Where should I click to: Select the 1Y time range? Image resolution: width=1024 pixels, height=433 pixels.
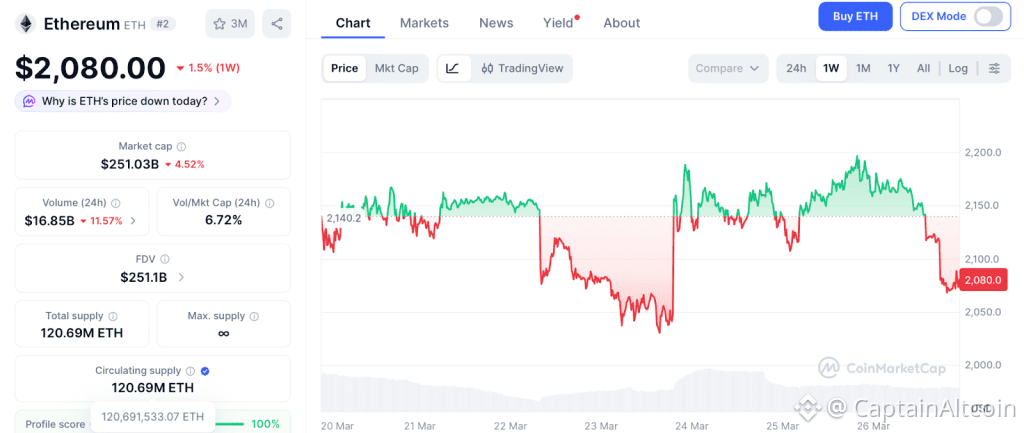(894, 68)
